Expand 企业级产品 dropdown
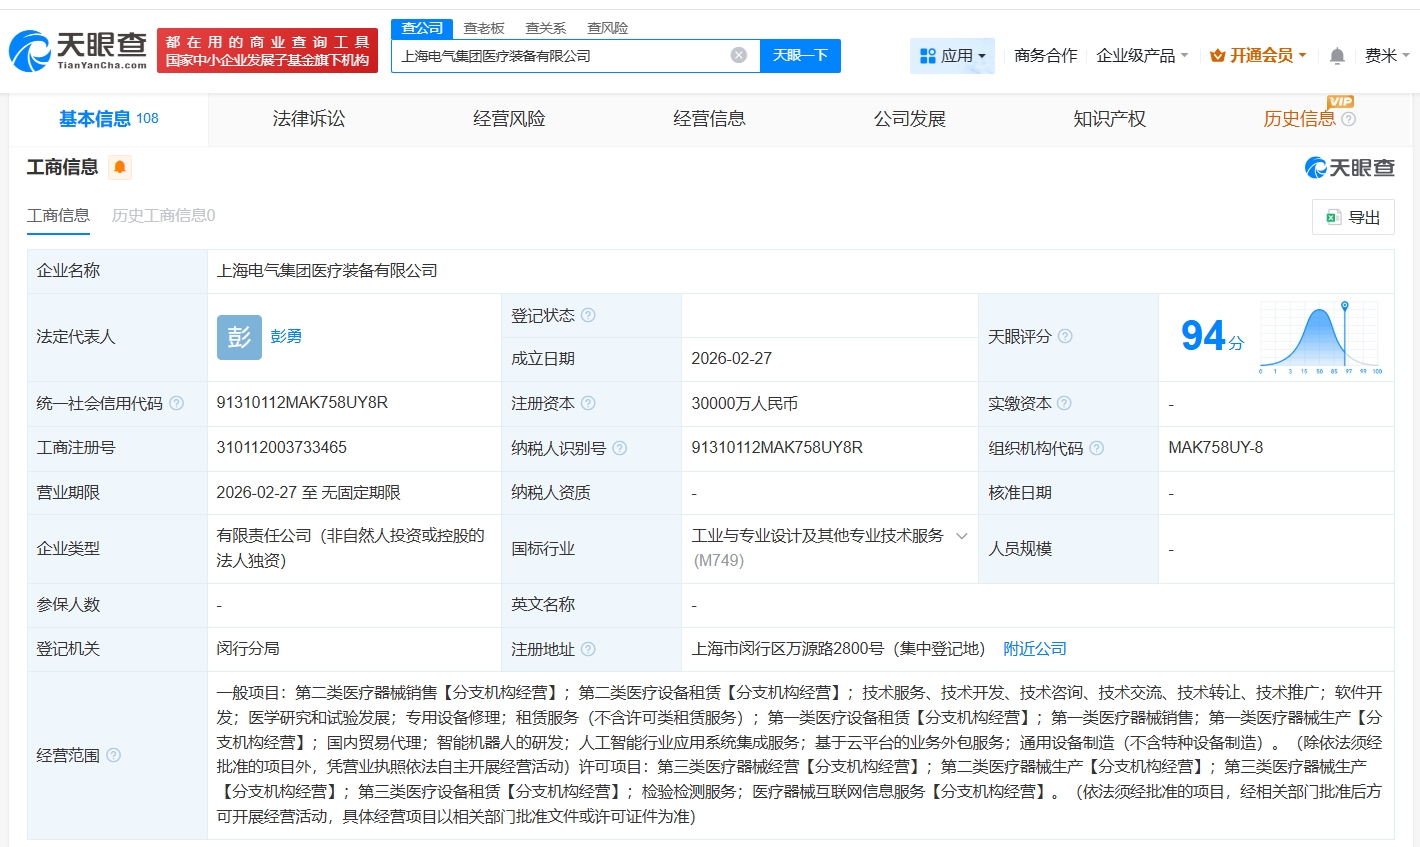 (x=1142, y=56)
